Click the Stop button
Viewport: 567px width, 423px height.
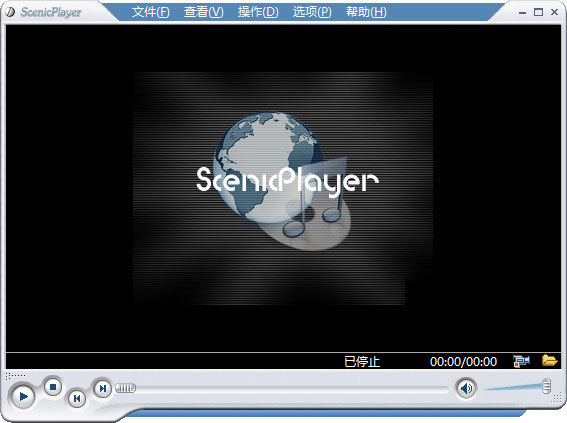(x=53, y=387)
